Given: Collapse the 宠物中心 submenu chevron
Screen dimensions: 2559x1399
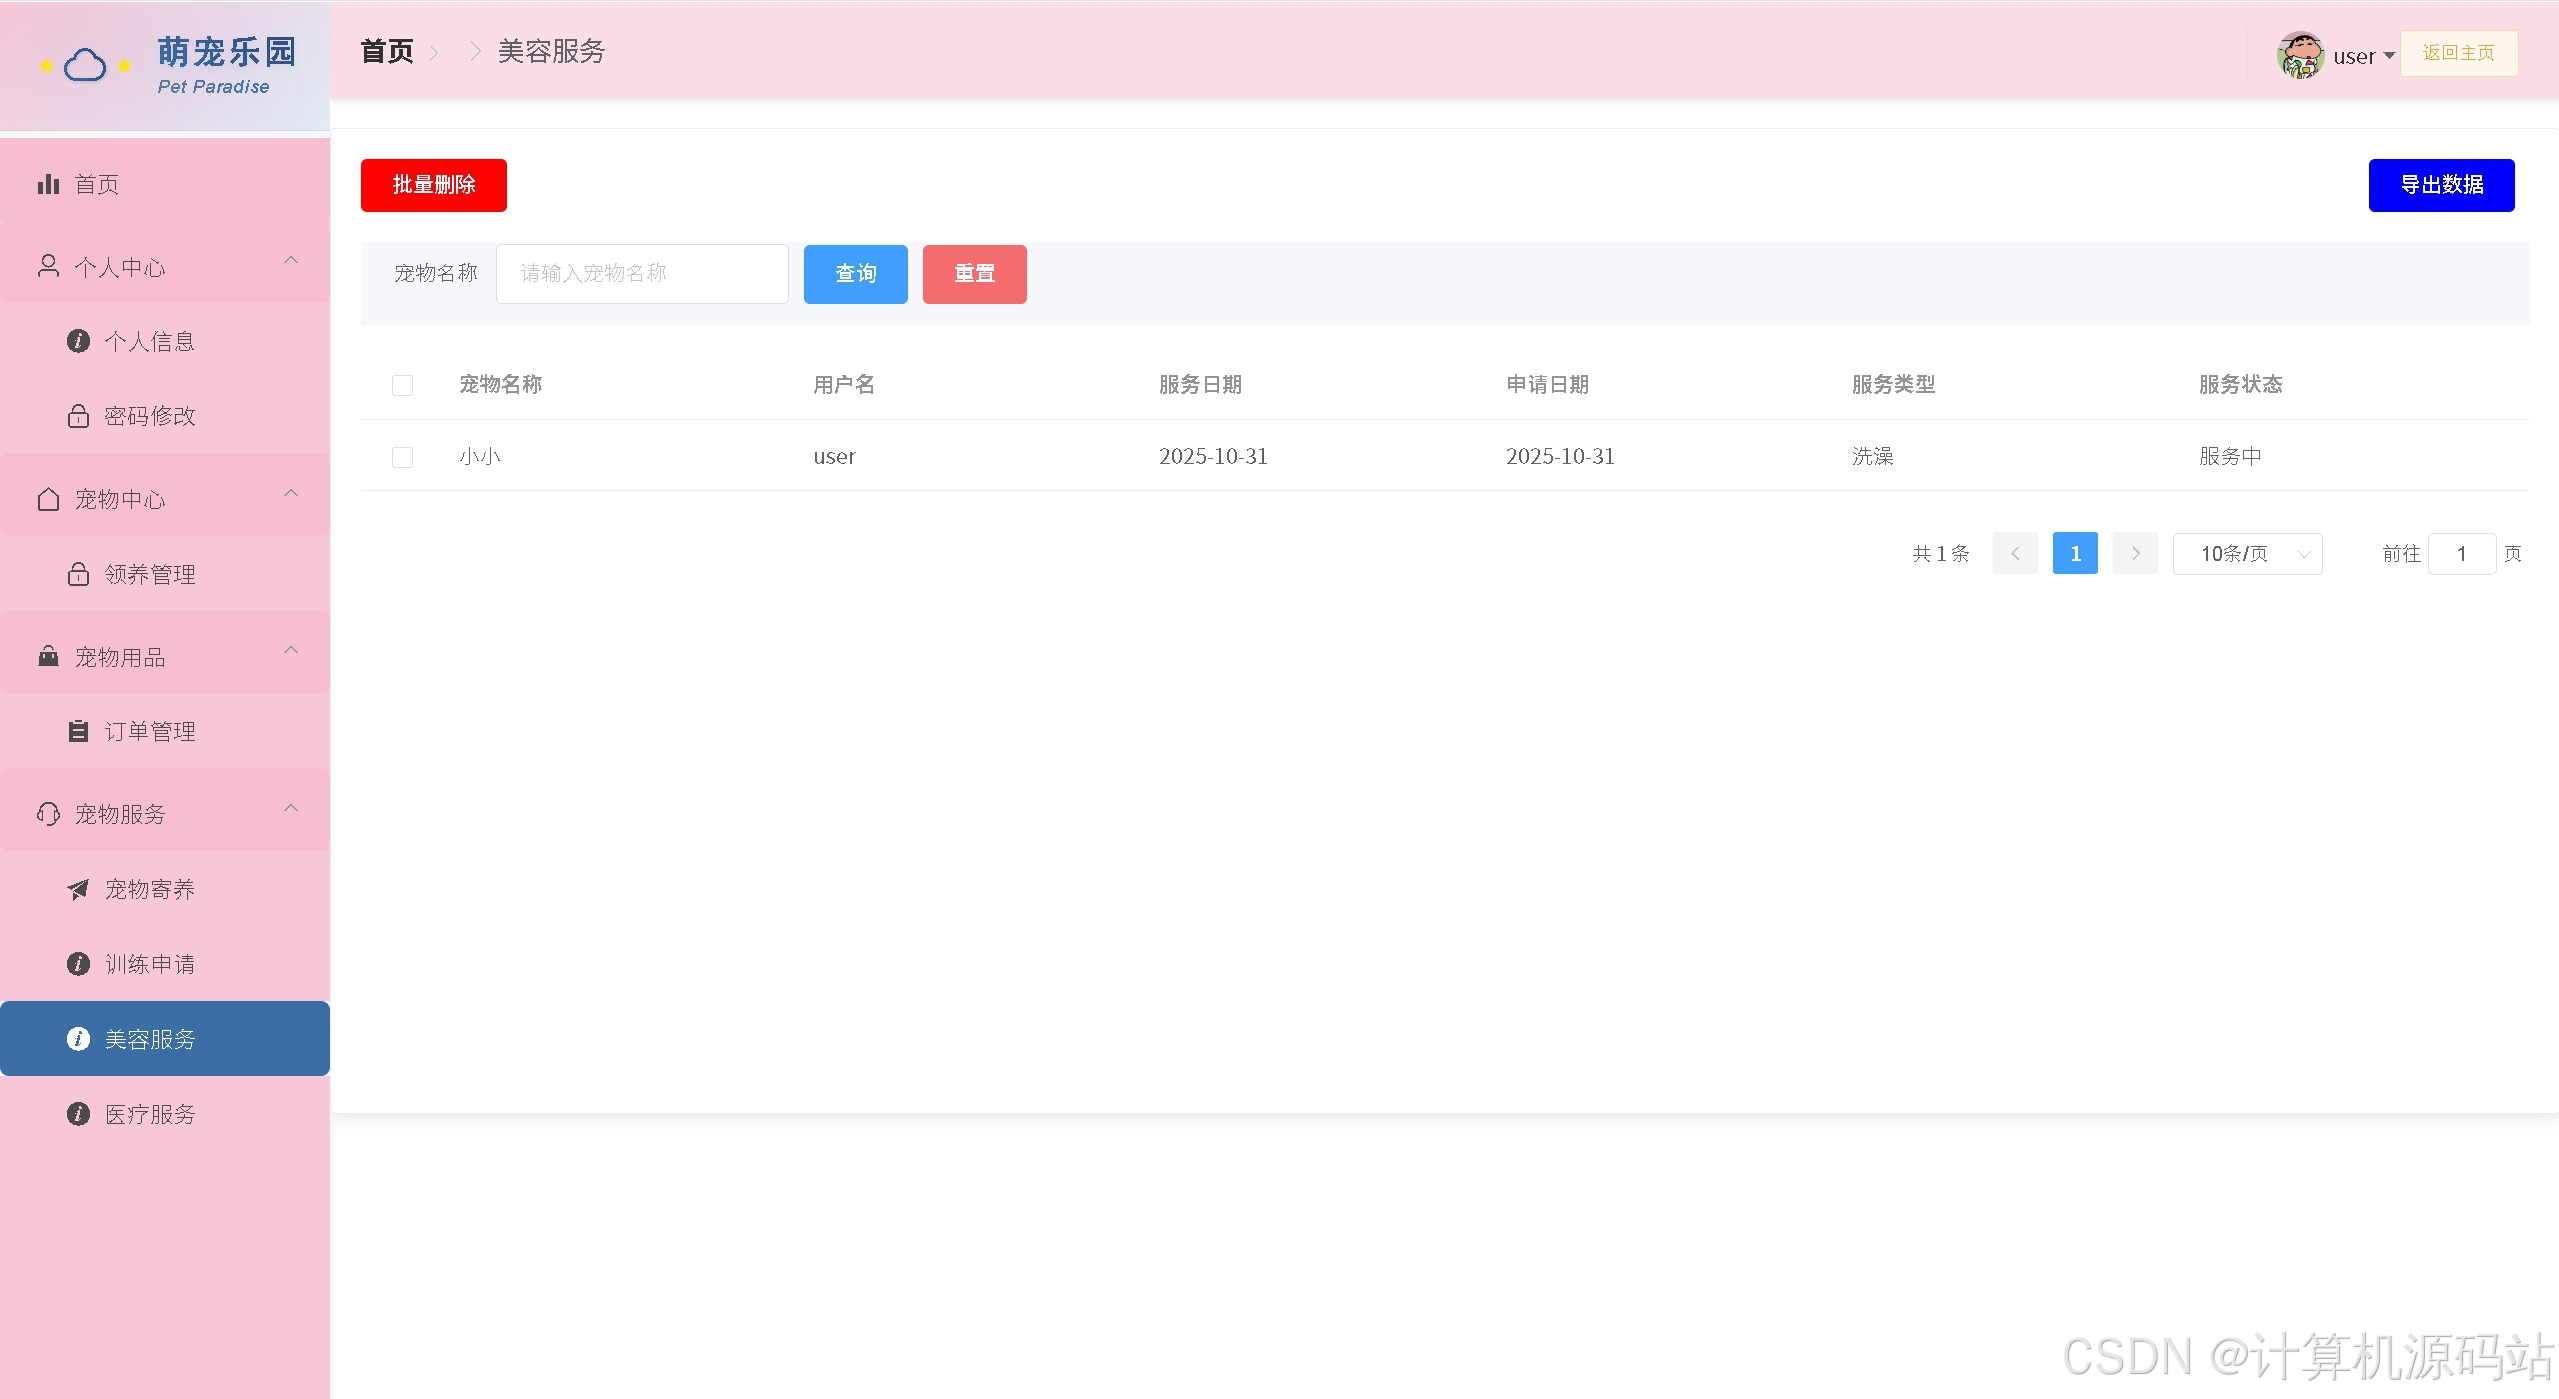Looking at the screenshot, I should (291, 493).
